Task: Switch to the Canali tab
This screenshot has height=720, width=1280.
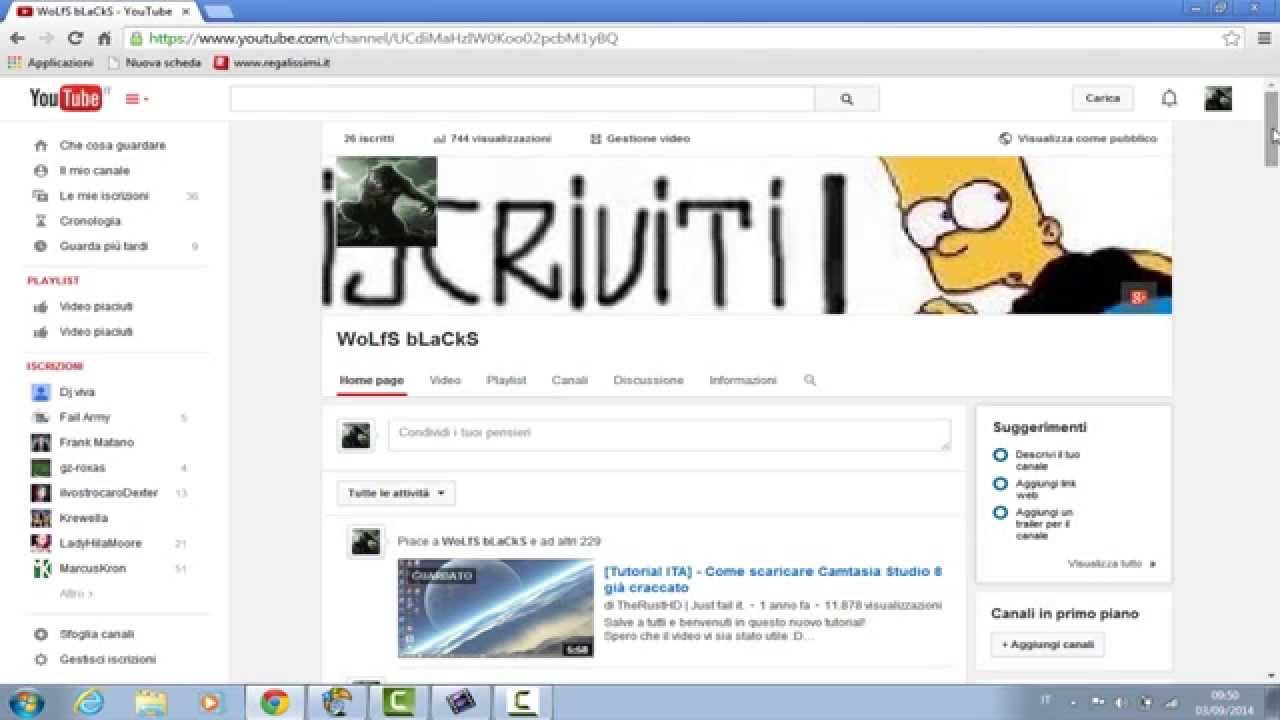Action: pyautogui.click(x=570, y=380)
